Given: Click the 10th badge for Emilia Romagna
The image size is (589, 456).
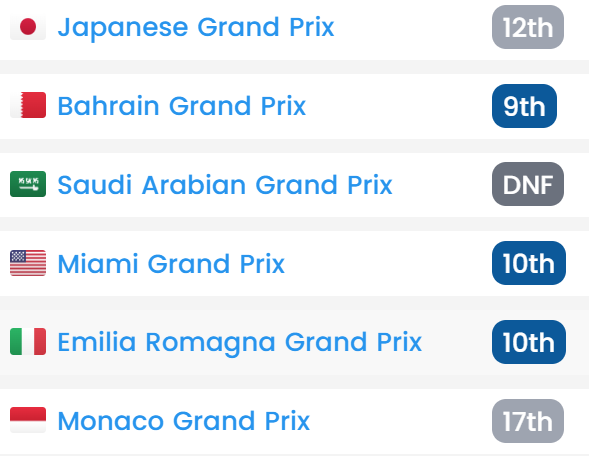Looking at the screenshot, I should pos(529,342).
